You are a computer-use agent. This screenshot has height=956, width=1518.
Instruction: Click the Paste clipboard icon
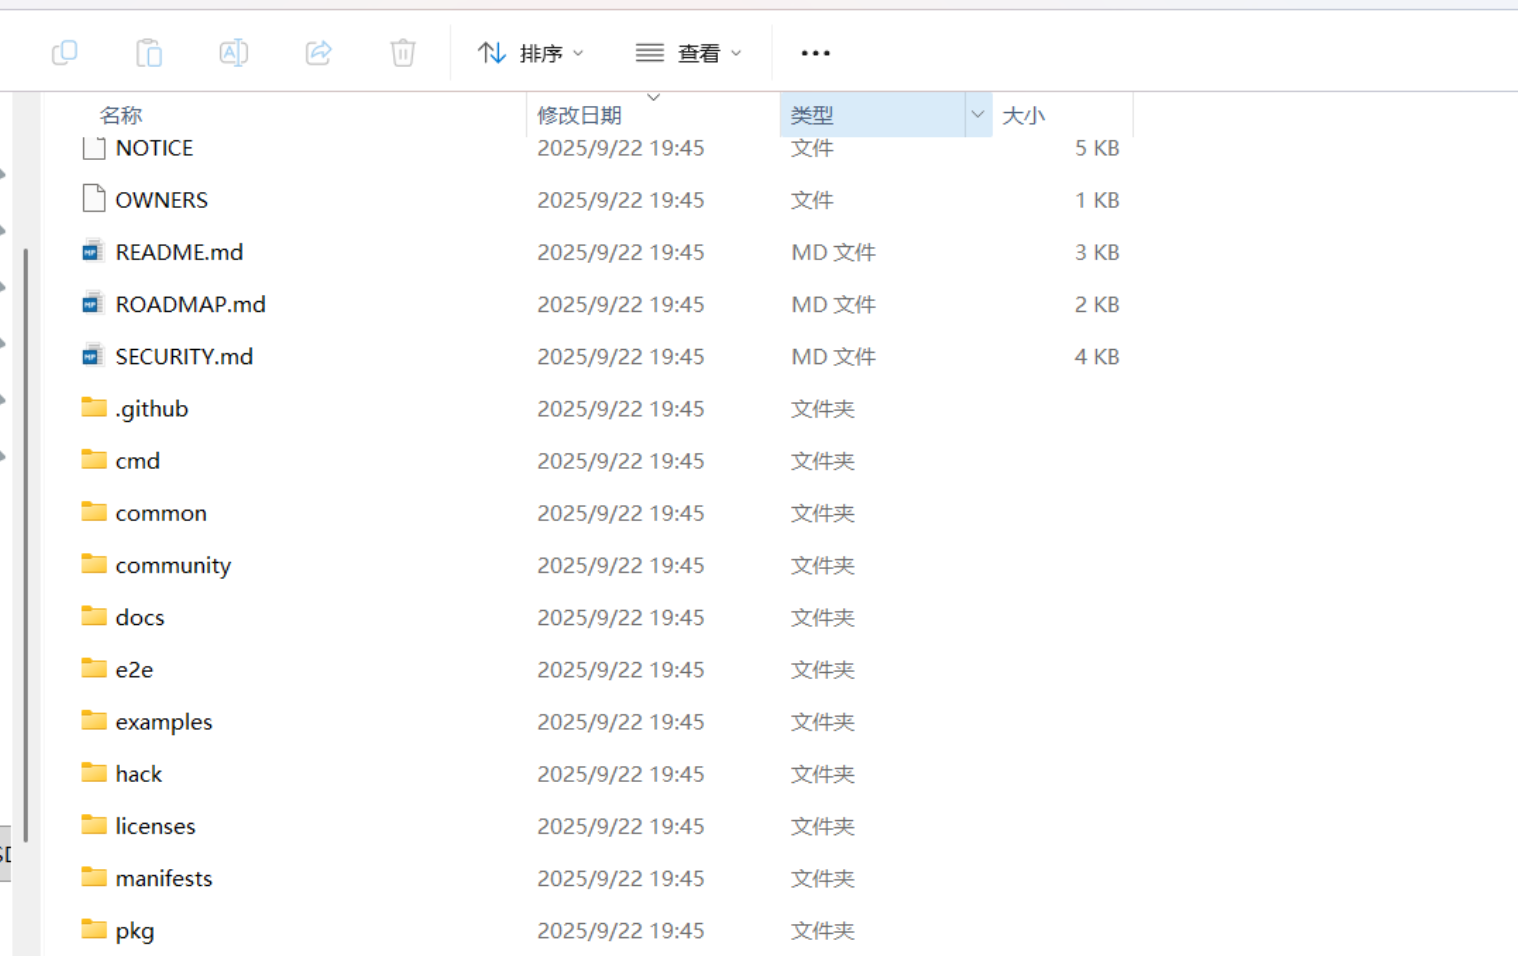click(149, 52)
